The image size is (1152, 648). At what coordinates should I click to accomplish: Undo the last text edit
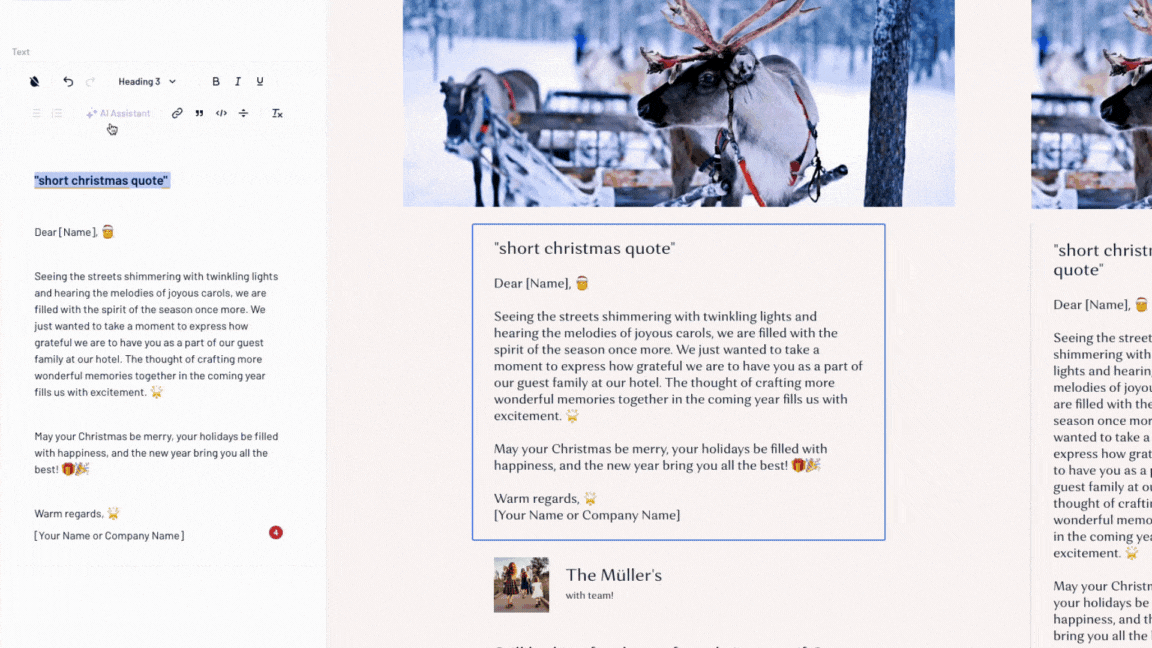pyautogui.click(x=68, y=82)
